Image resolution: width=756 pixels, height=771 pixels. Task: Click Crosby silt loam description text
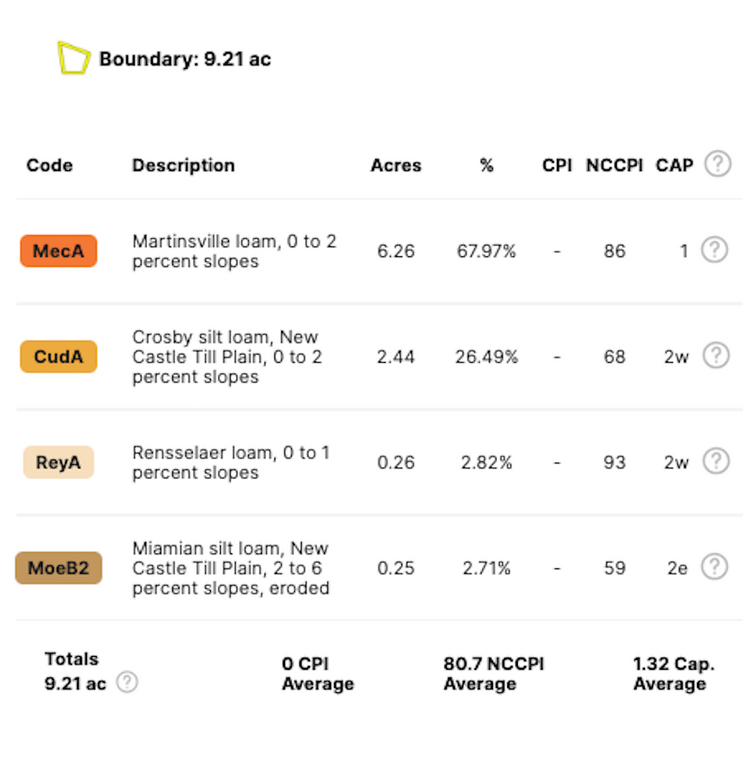point(227,357)
